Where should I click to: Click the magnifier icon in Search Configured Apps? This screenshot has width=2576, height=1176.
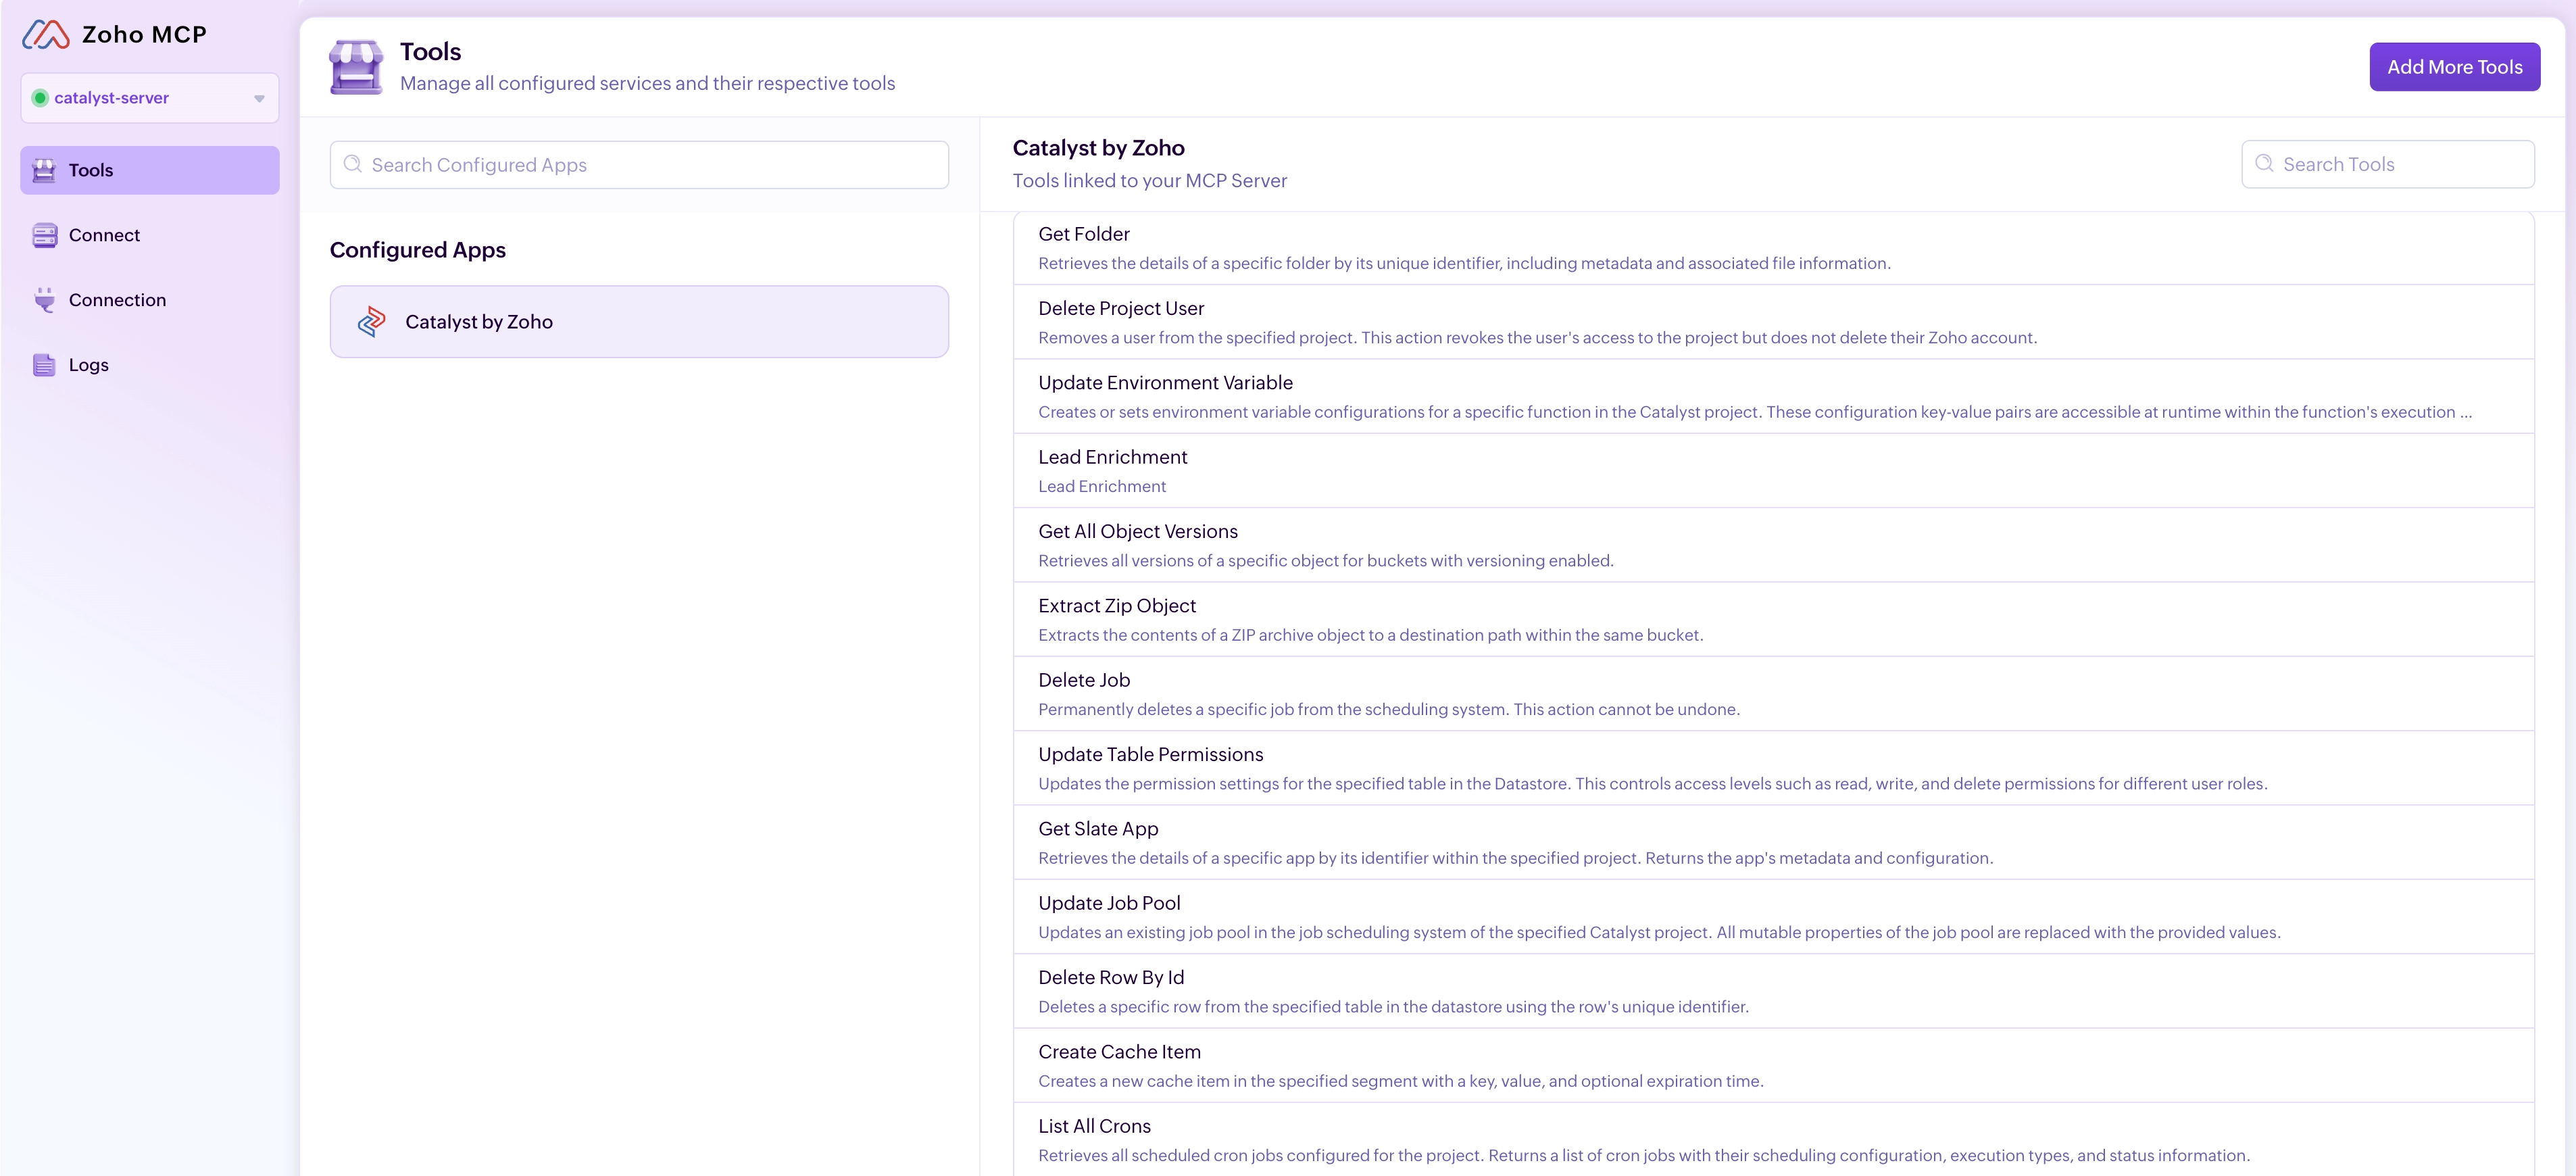click(352, 165)
